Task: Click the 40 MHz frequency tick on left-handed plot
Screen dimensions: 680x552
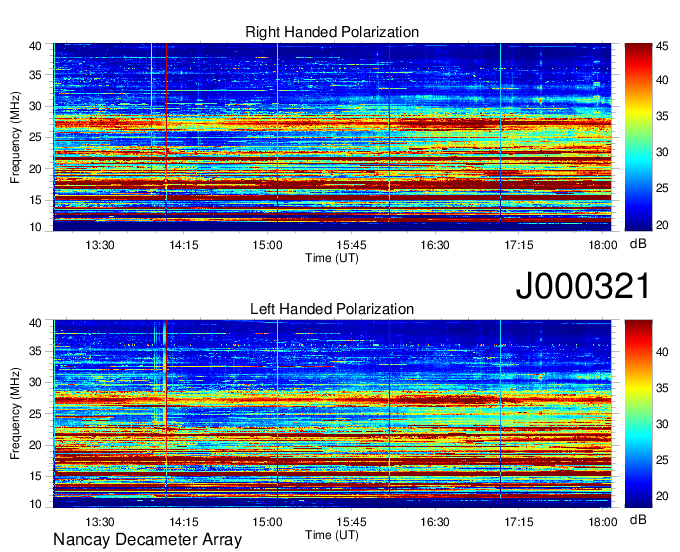Action: pyautogui.click(x=36, y=323)
